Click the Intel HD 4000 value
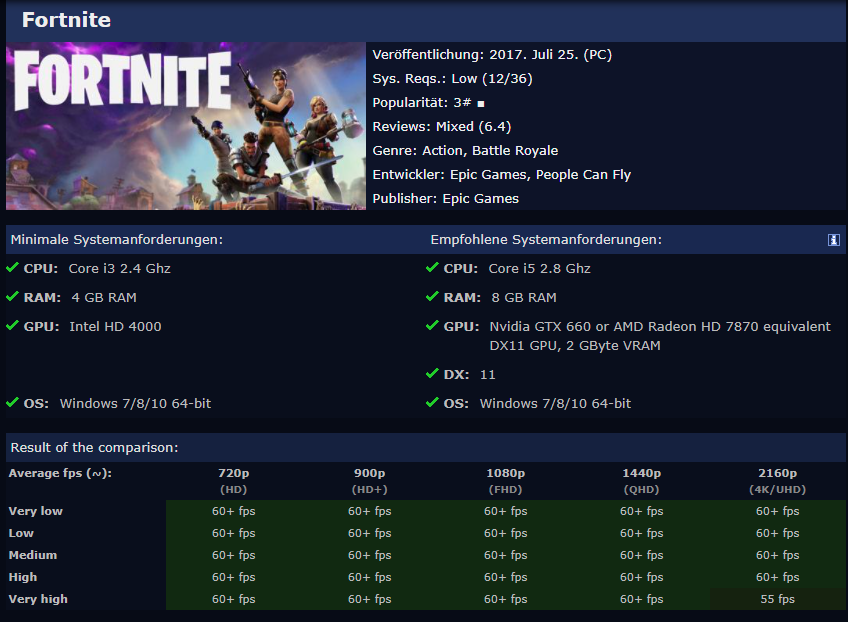Screen dimensions: 848x622 pyautogui.click(x=115, y=327)
